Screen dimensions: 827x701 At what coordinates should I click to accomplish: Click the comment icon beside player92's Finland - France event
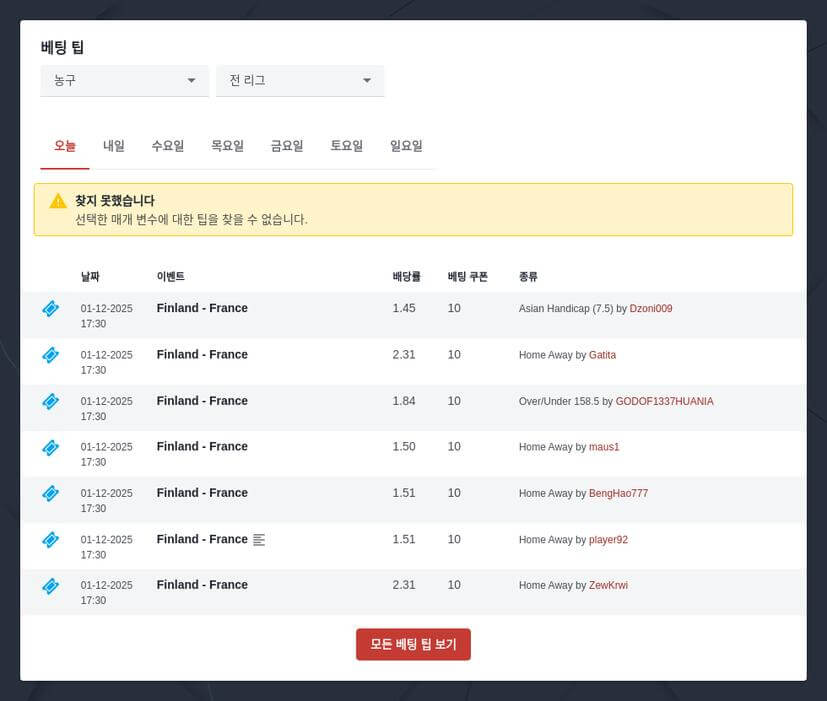259,539
